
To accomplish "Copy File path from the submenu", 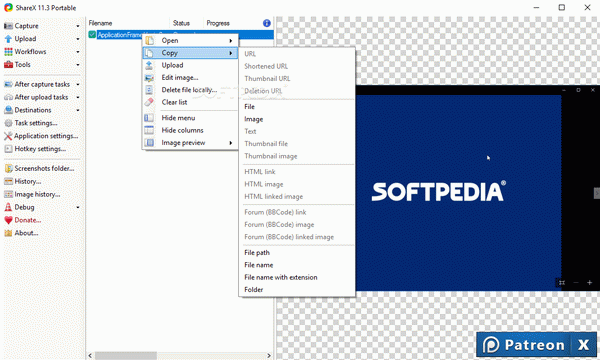I will click(297, 252).
